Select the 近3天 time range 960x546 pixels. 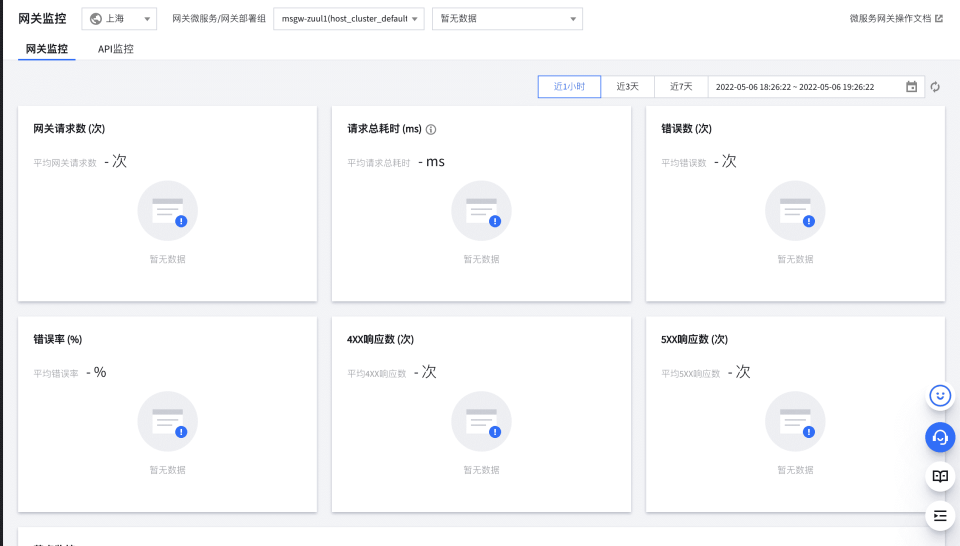point(627,87)
